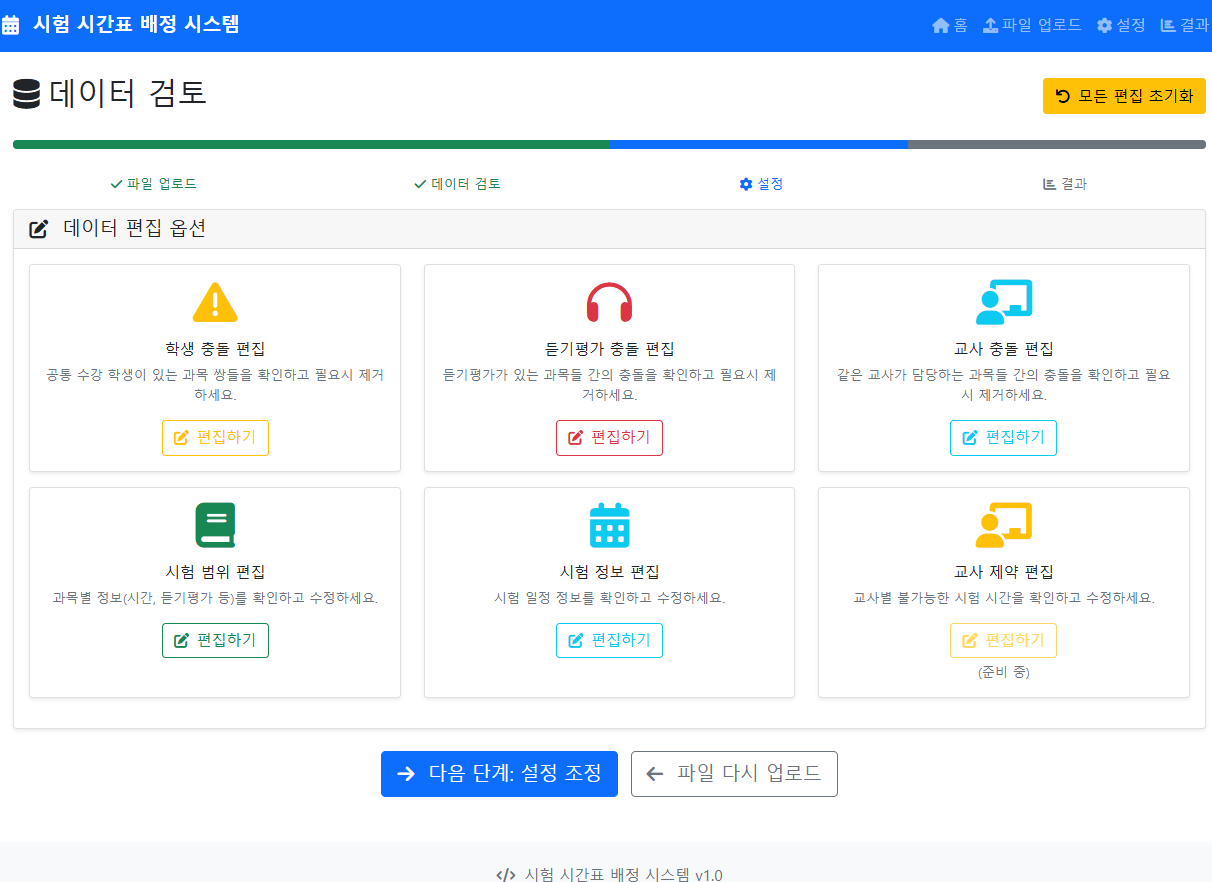Select the 설정 progress step
1212x882 pixels.
click(761, 184)
